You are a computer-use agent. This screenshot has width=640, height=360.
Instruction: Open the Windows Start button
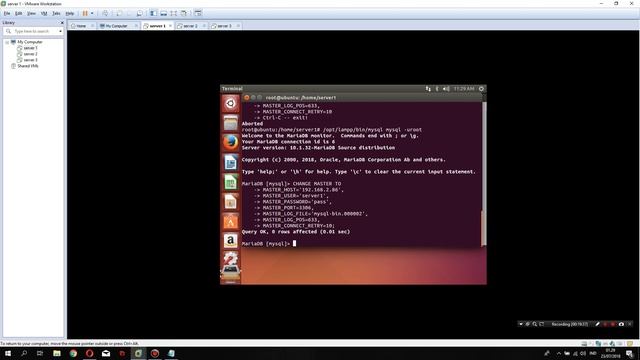[8, 353]
